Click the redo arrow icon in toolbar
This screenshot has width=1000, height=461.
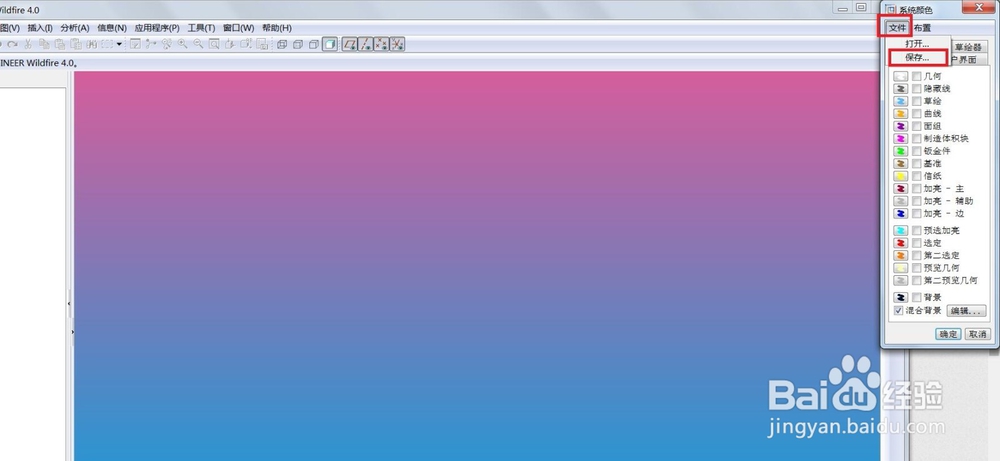coord(12,44)
